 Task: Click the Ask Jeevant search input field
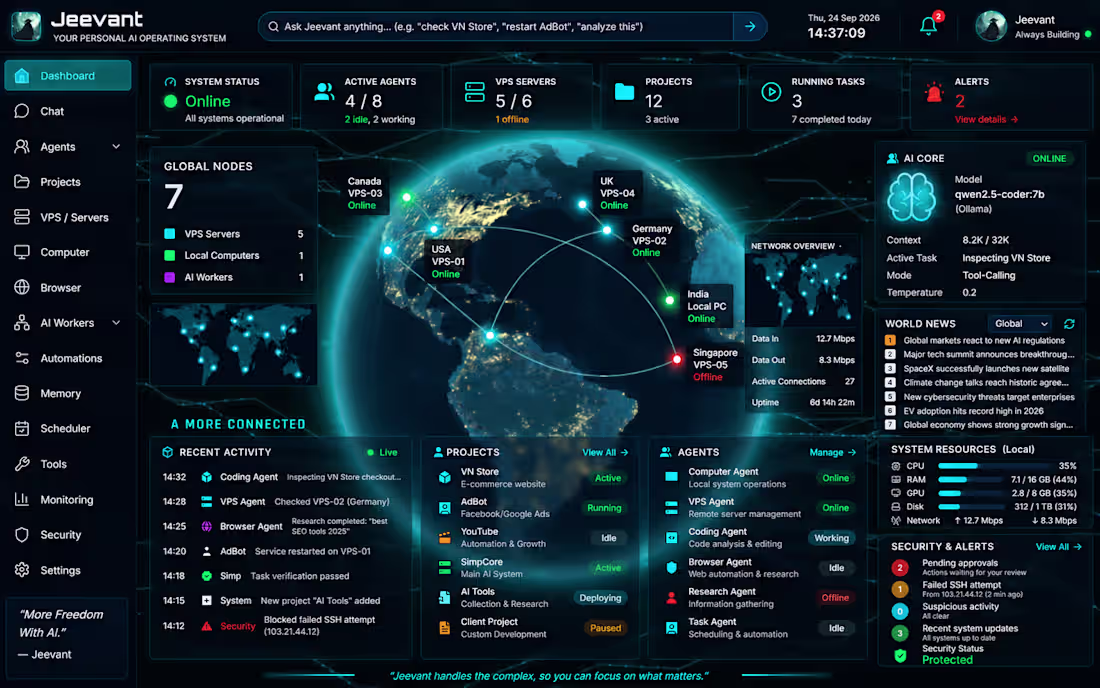coord(496,27)
